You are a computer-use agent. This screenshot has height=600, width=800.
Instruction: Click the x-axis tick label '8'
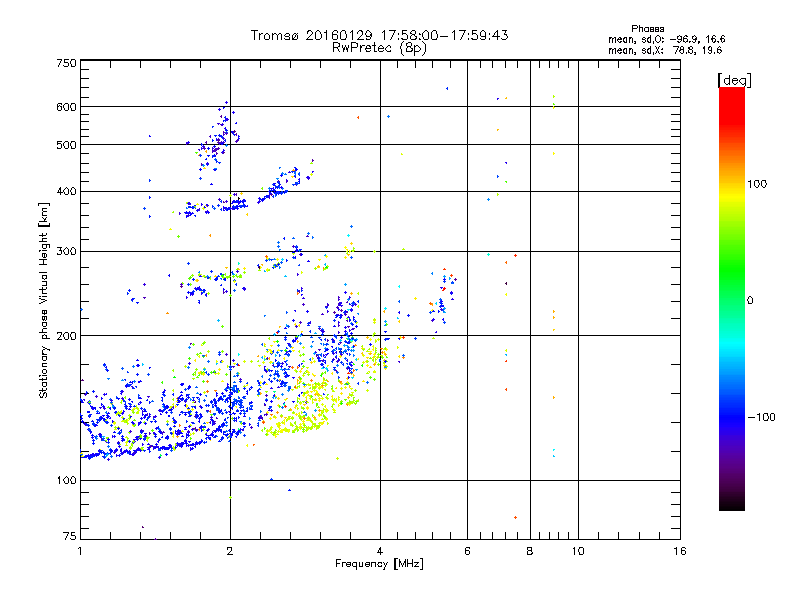[x=530, y=551]
